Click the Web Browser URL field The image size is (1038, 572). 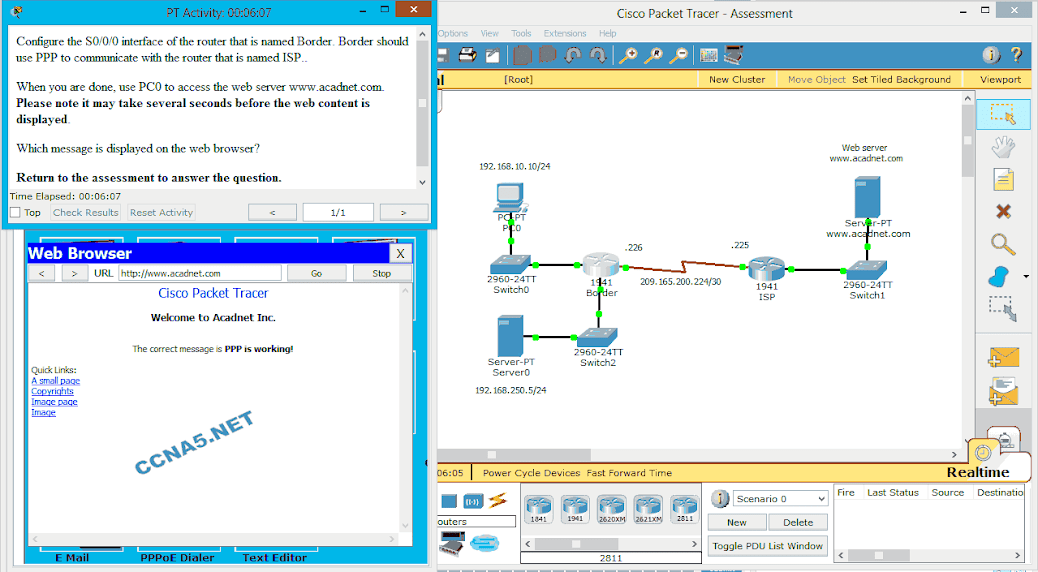(x=200, y=273)
